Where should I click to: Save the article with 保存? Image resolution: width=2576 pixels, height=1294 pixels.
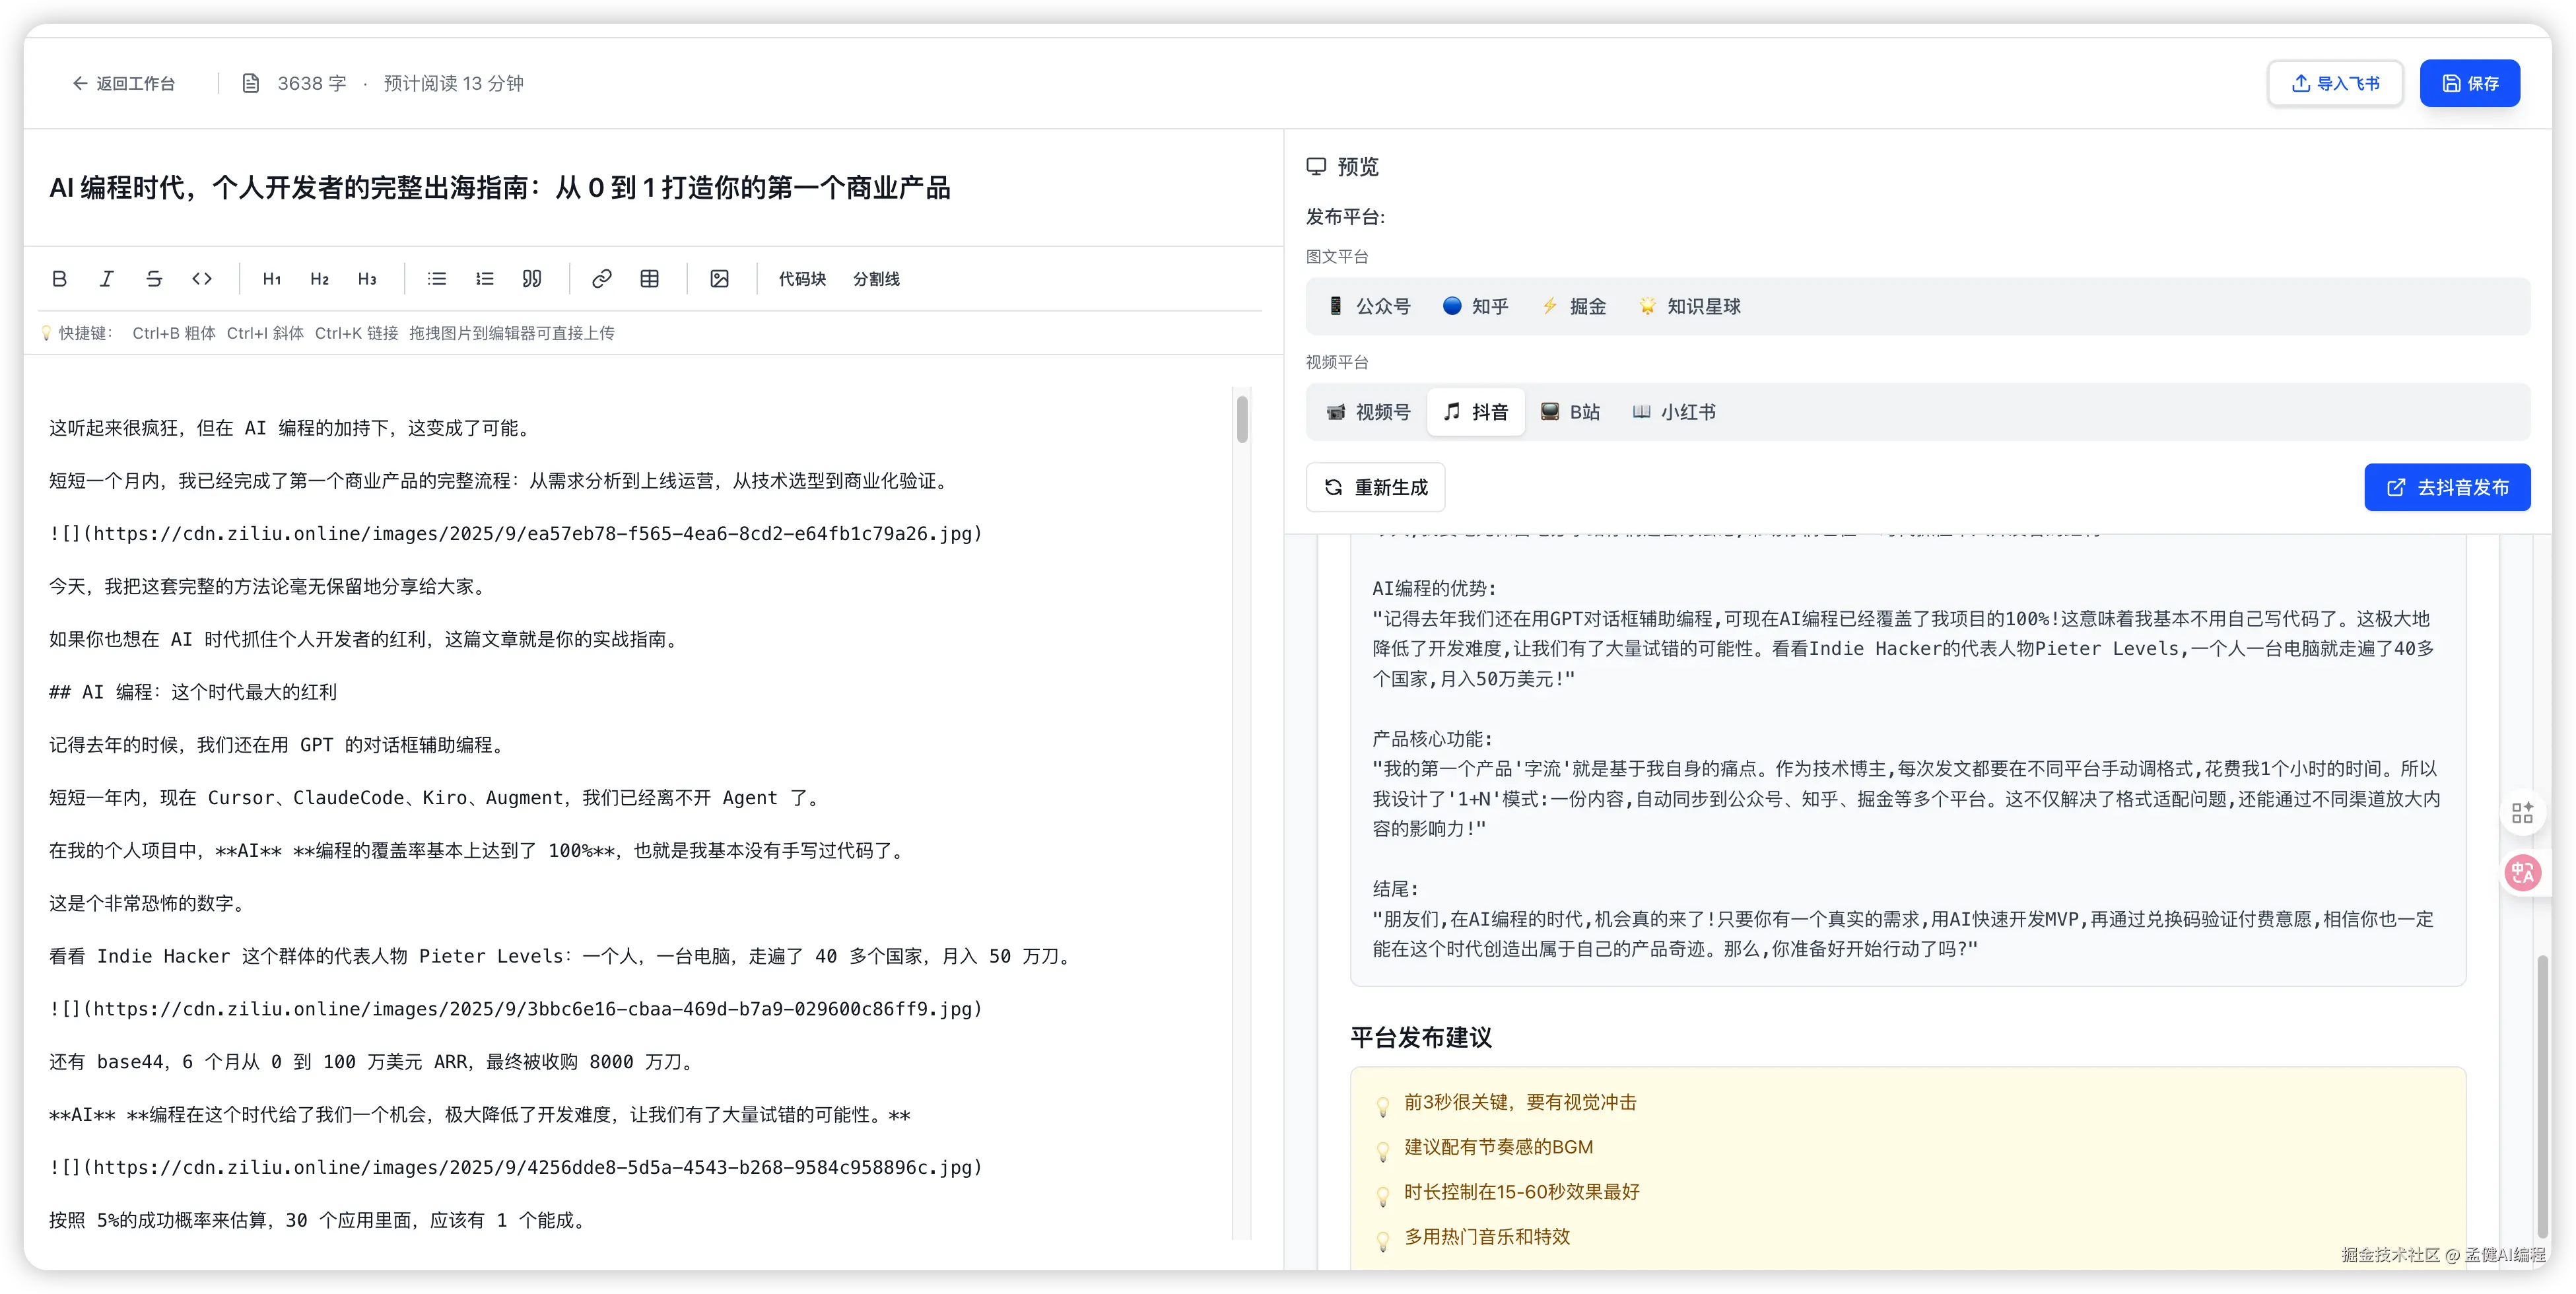2470,83
